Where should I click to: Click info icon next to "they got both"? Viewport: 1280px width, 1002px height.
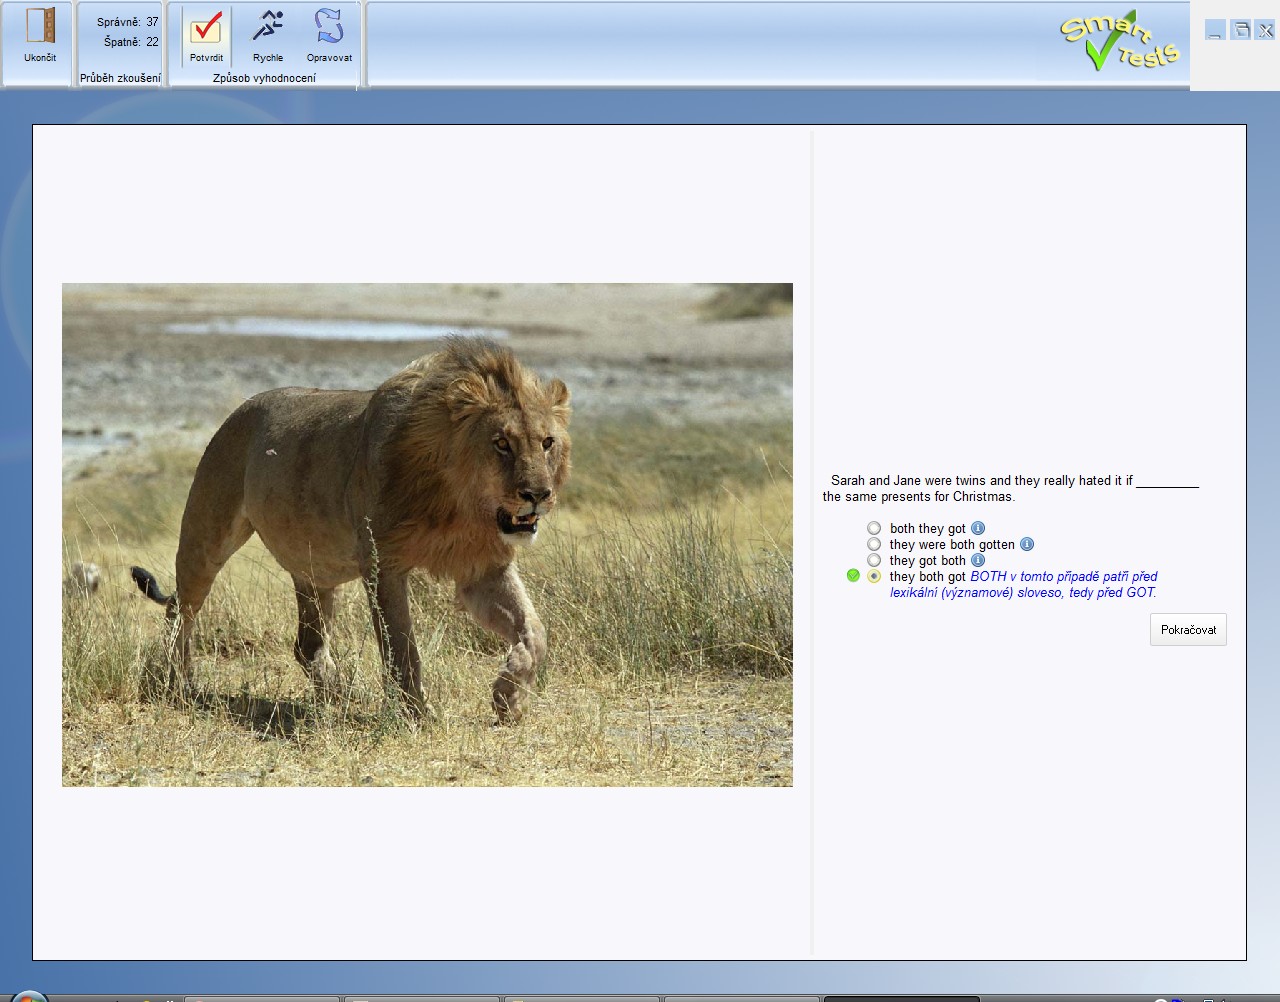[x=978, y=560]
